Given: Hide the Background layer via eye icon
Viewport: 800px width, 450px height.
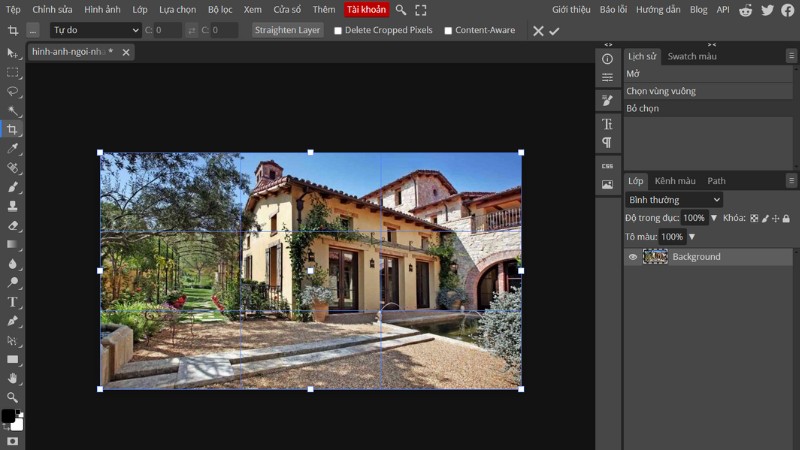Looking at the screenshot, I should point(633,257).
